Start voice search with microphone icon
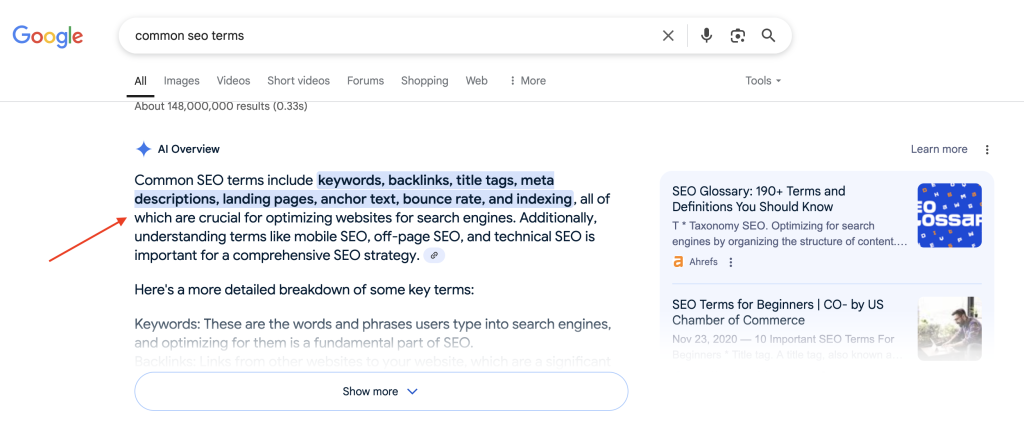The width and height of the screenshot is (1024, 423). point(706,36)
